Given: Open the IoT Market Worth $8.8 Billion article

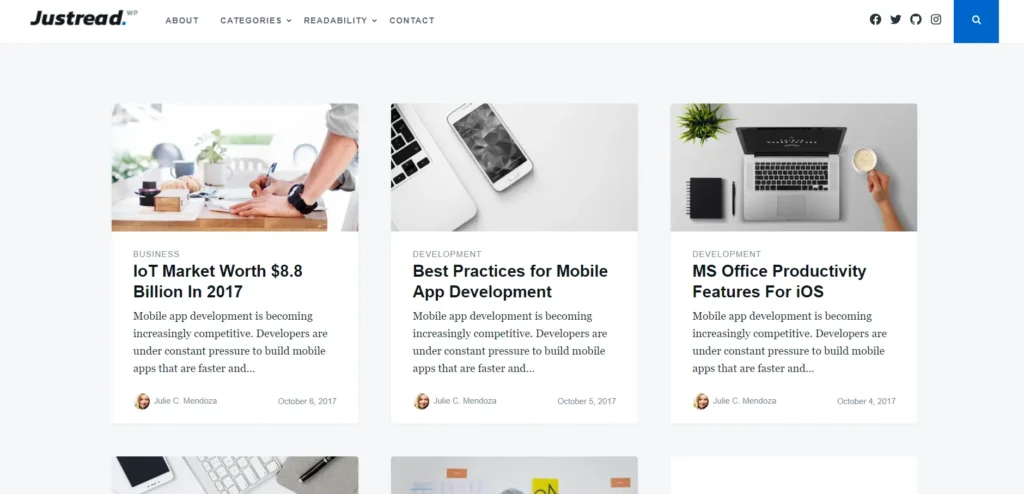Looking at the screenshot, I should pos(217,281).
